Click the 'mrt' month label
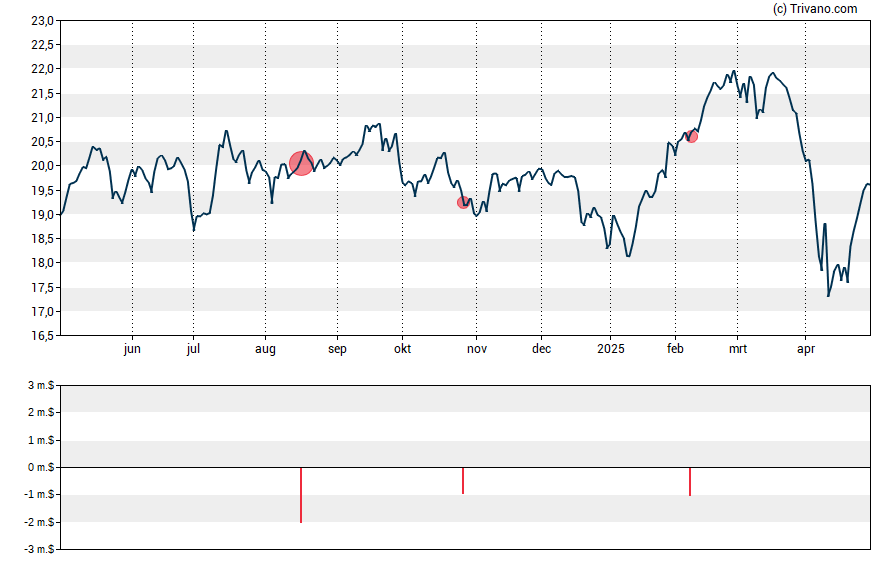Image resolution: width=888 pixels, height=565 pixels. tap(738, 349)
